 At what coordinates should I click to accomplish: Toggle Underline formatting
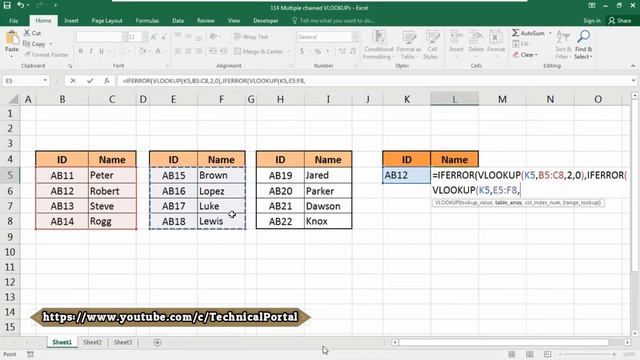[101, 51]
